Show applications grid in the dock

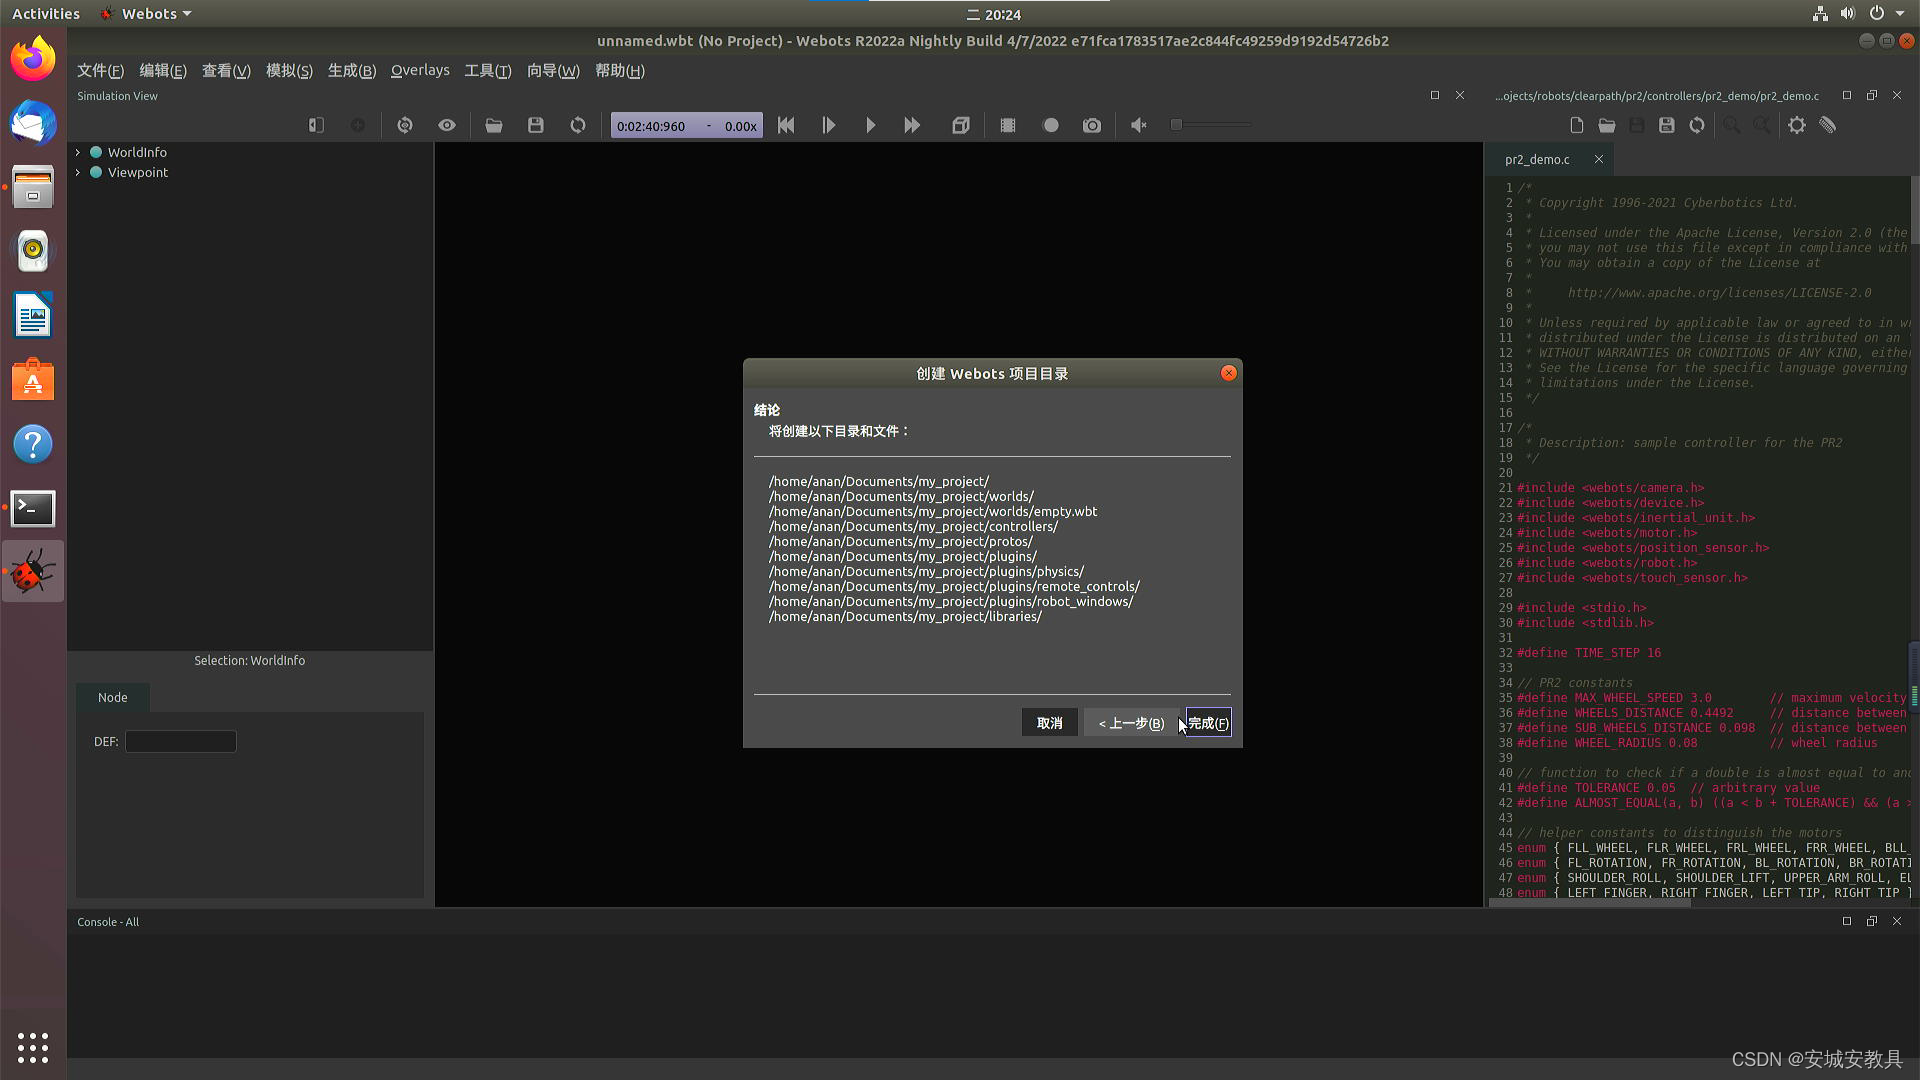pyautogui.click(x=33, y=1047)
